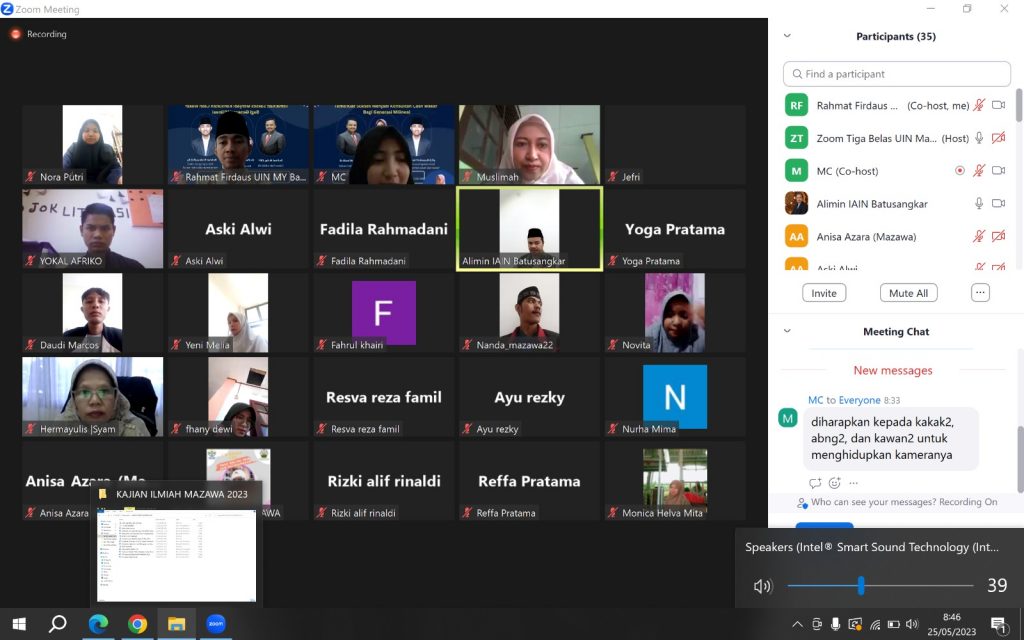Click the Find a participant search field
Image resolution: width=1024 pixels, height=640 pixels.
[897, 74]
